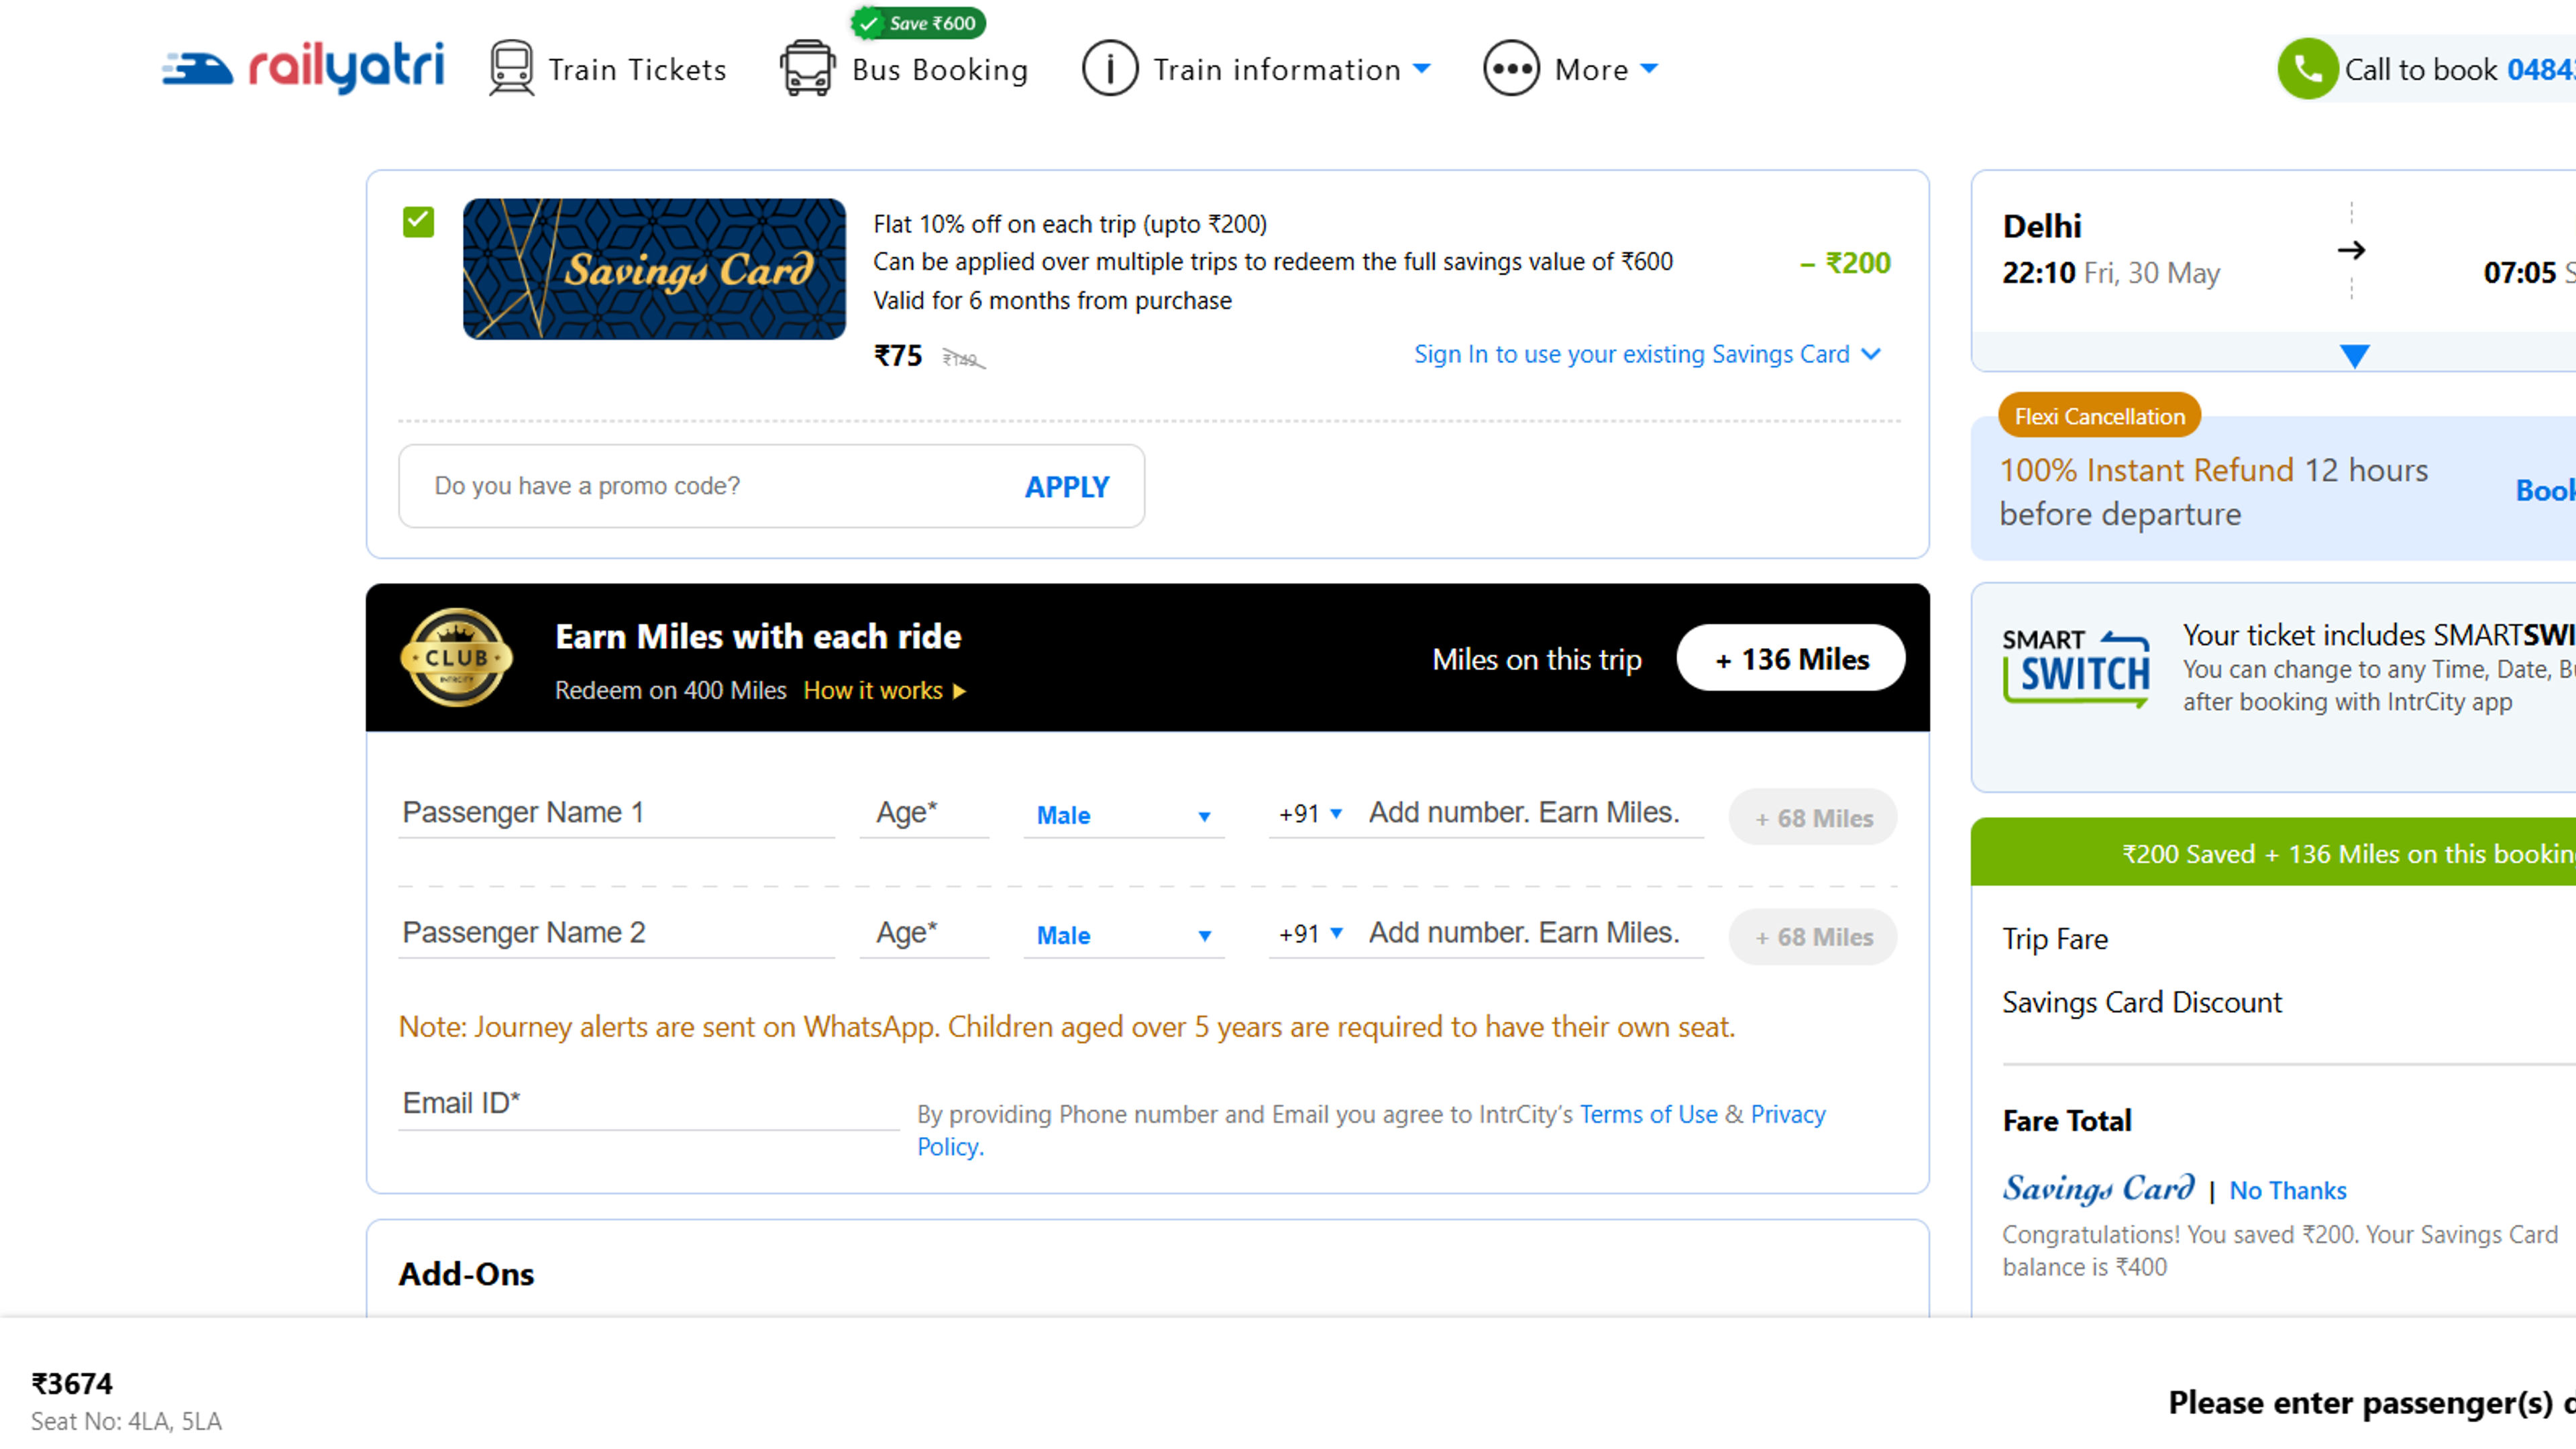The image size is (2576, 1449).
Task: Click the info circle icon for Train information
Action: click(x=1109, y=68)
